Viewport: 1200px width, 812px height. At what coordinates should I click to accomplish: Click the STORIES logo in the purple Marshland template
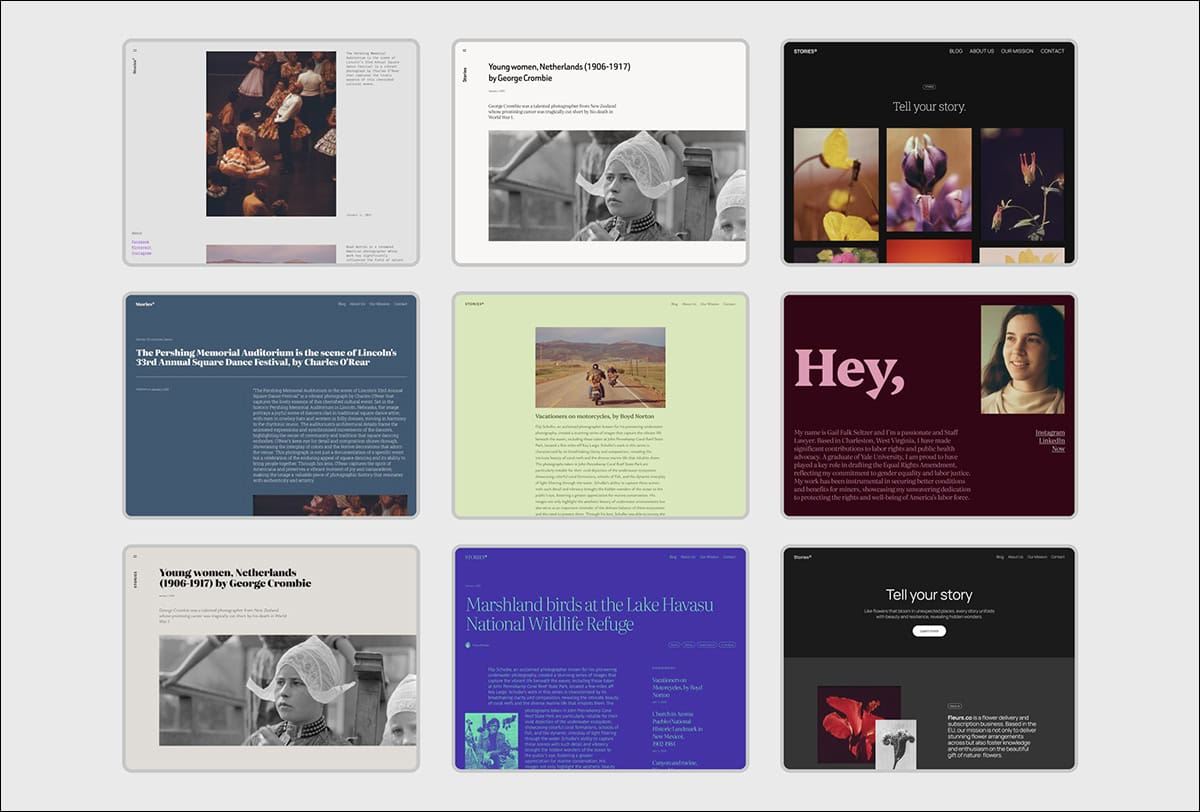pos(476,556)
